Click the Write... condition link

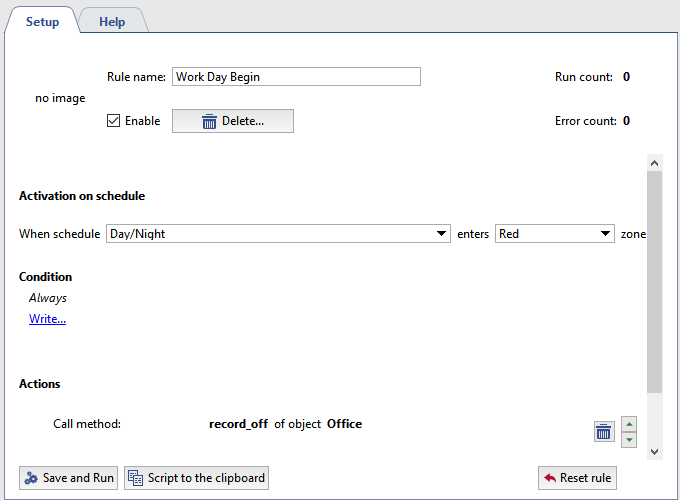[47, 319]
